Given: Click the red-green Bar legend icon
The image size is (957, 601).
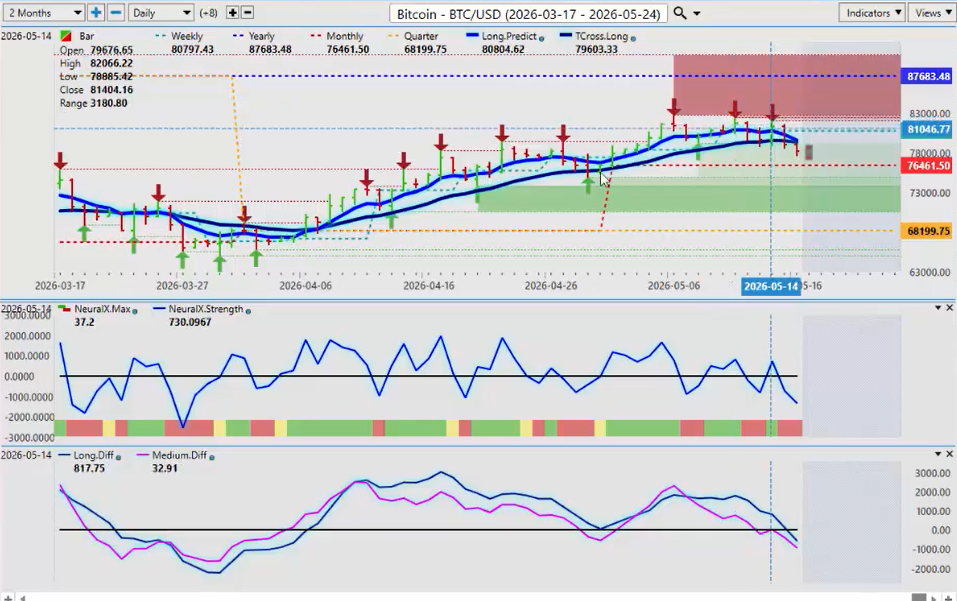Looking at the screenshot, I should pyautogui.click(x=65, y=37).
